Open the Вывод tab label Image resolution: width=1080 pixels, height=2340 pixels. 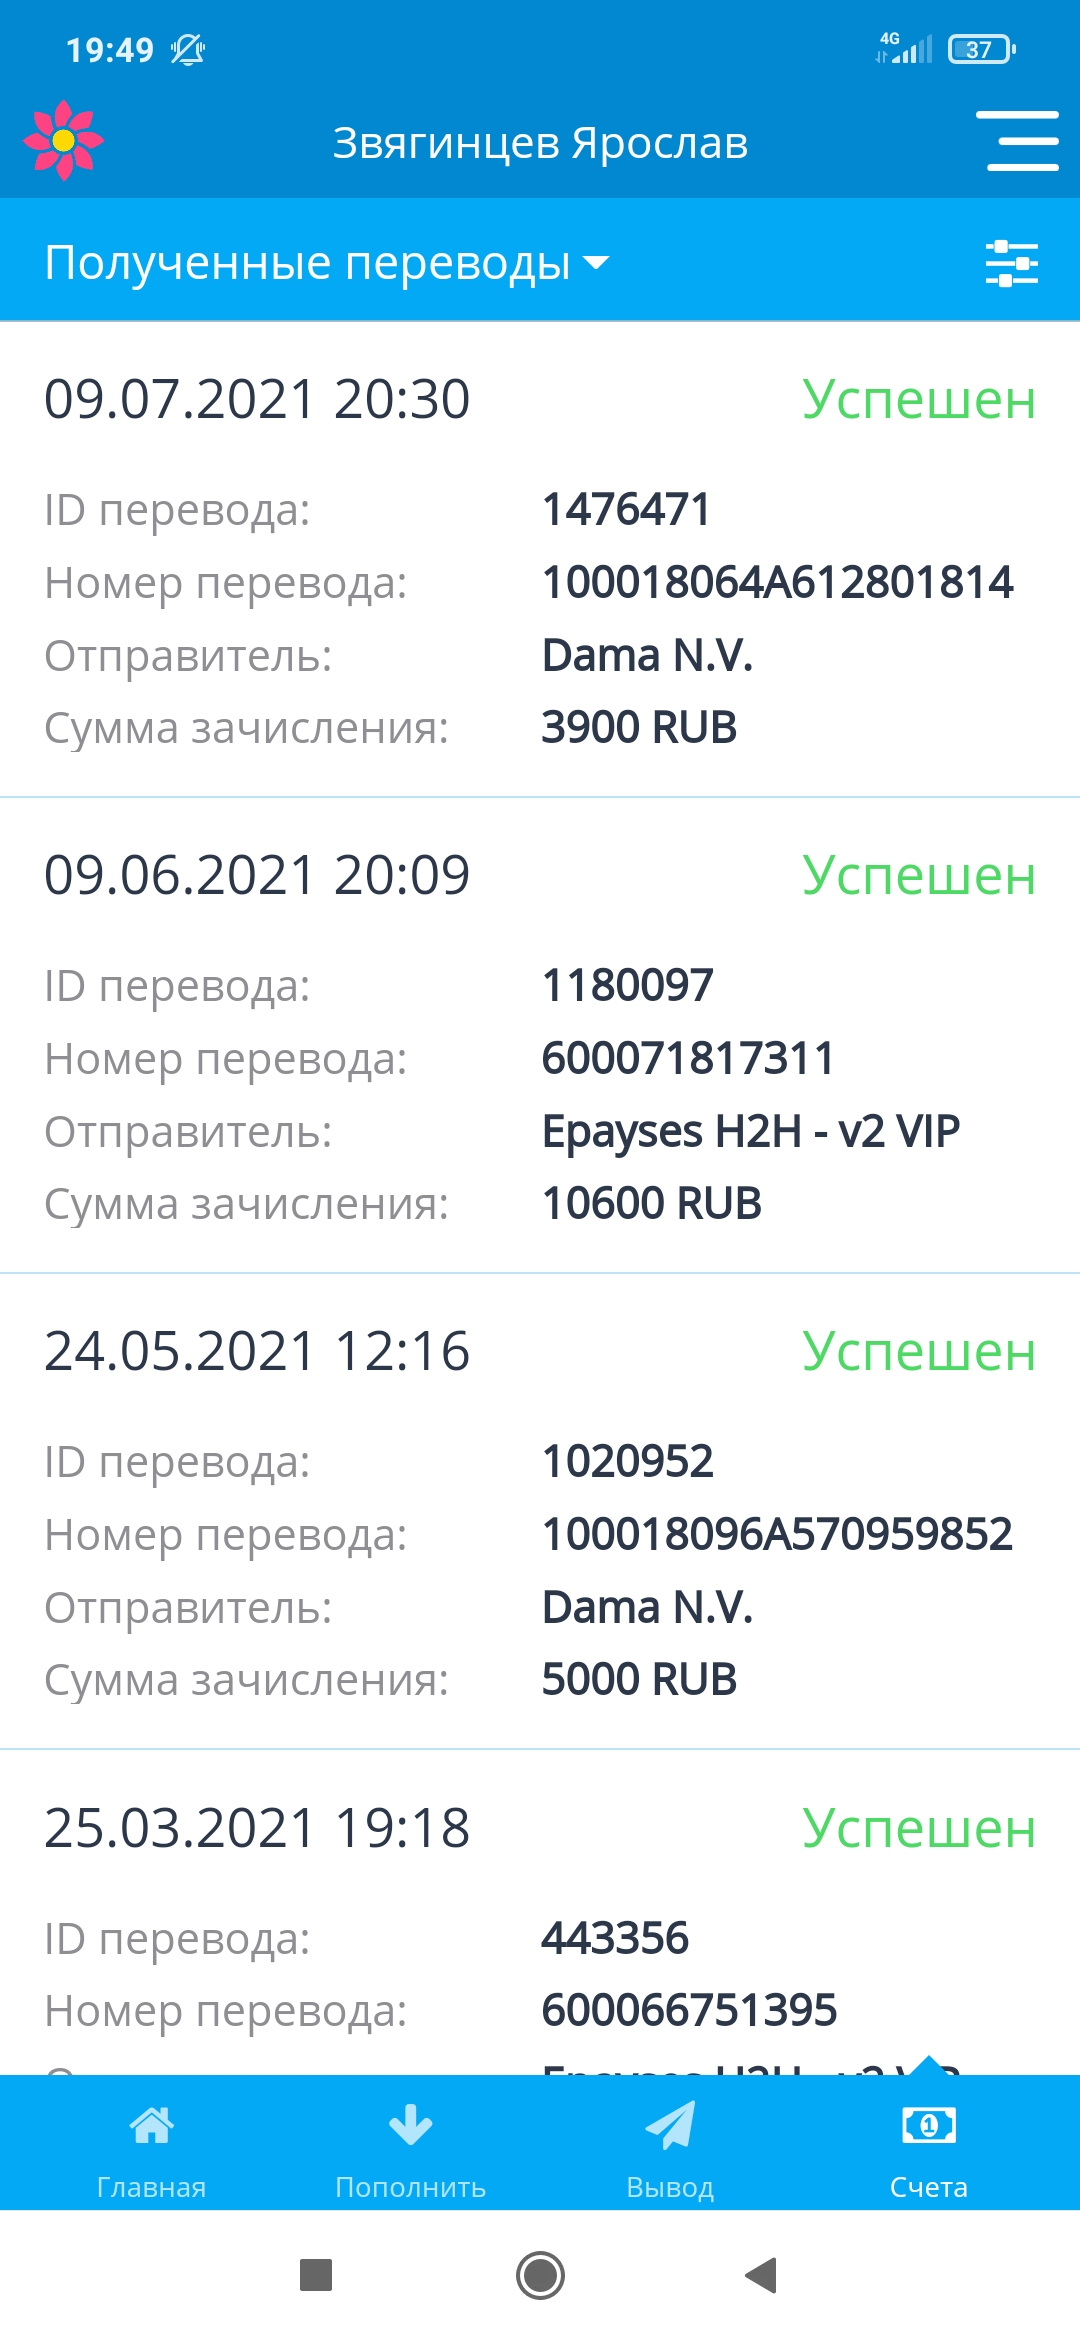pos(670,2187)
